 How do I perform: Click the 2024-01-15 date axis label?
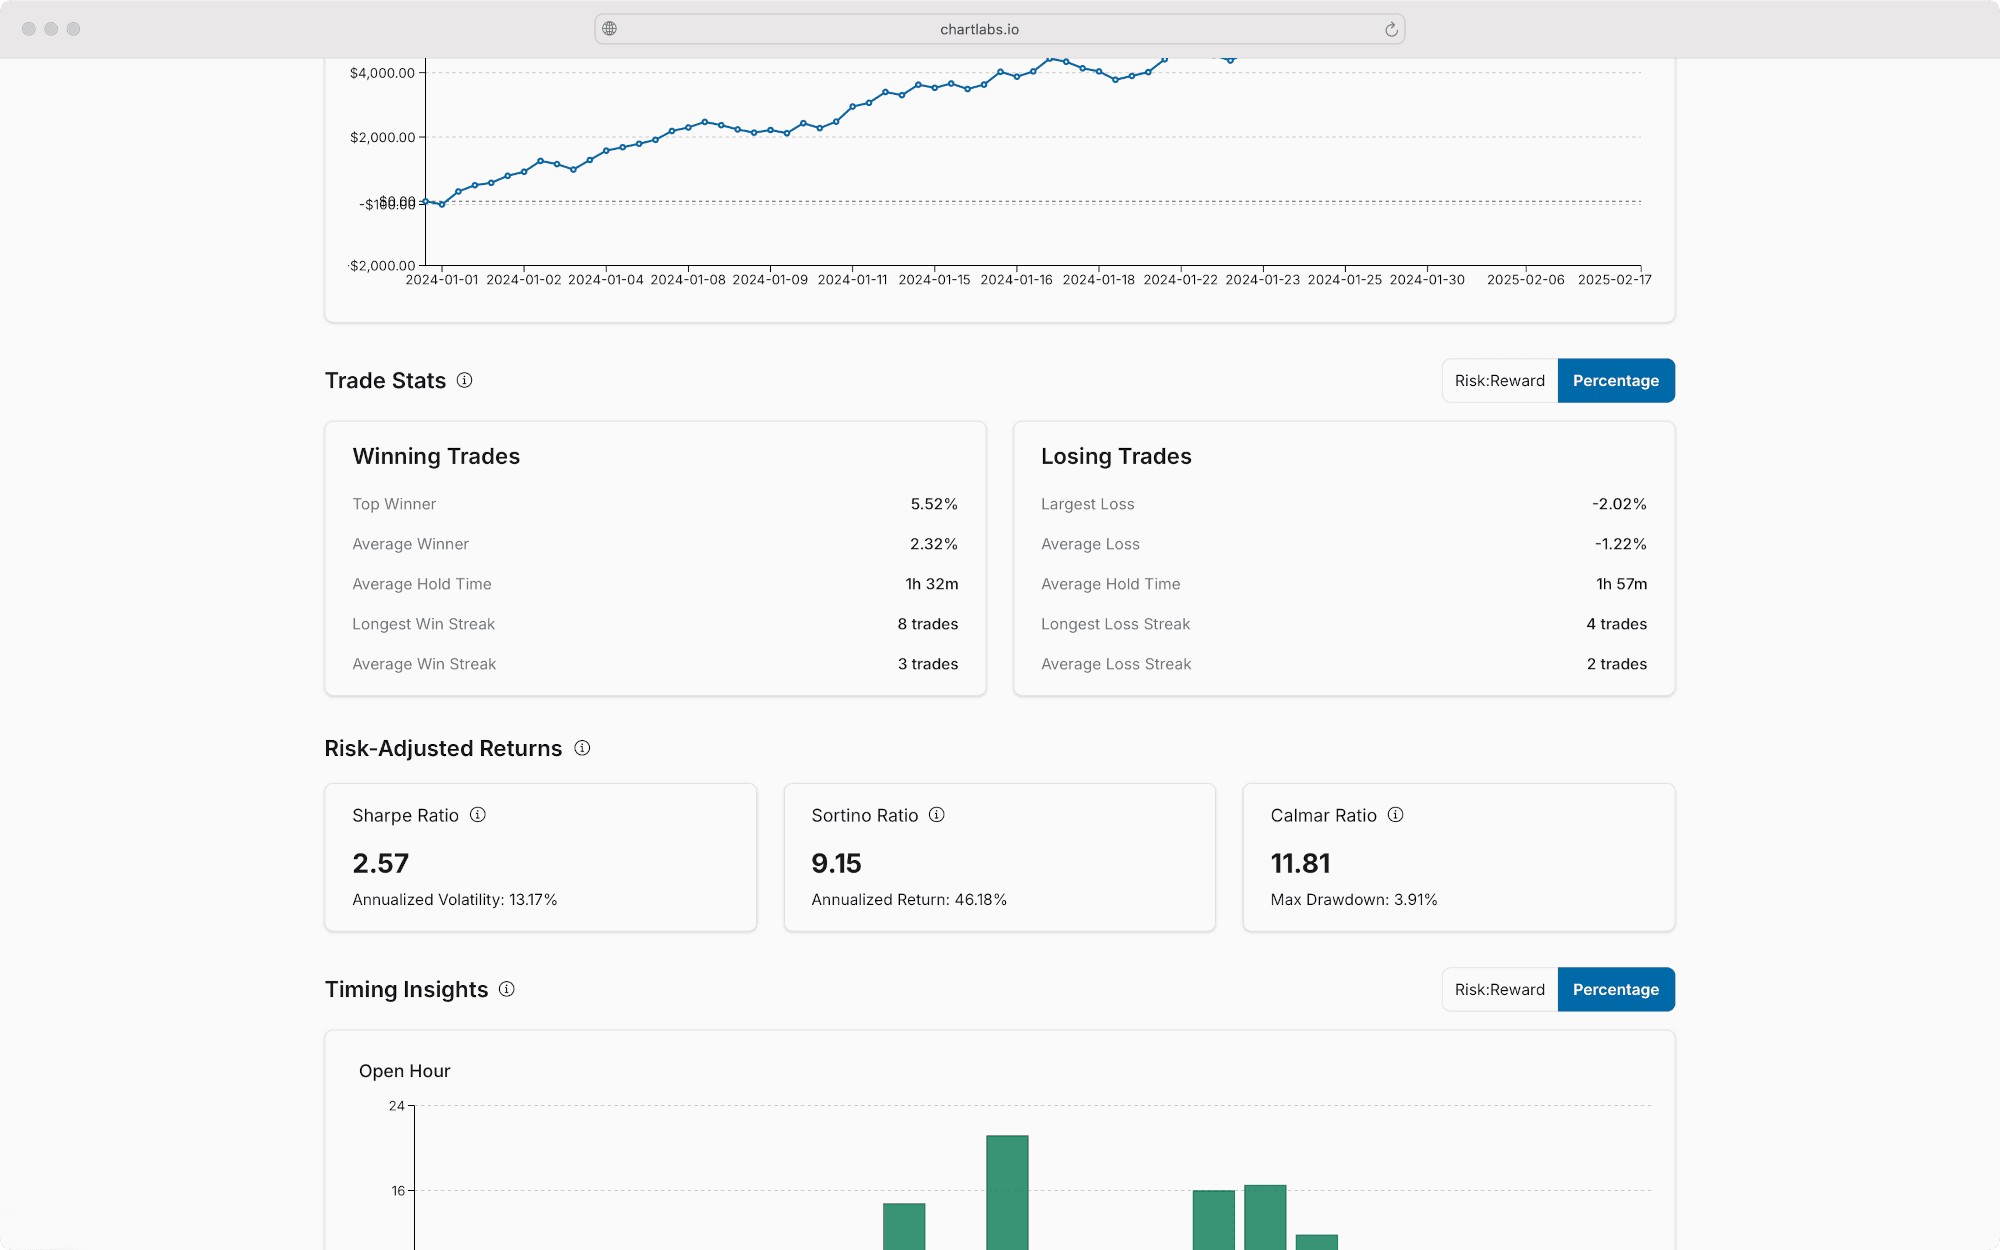point(934,280)
